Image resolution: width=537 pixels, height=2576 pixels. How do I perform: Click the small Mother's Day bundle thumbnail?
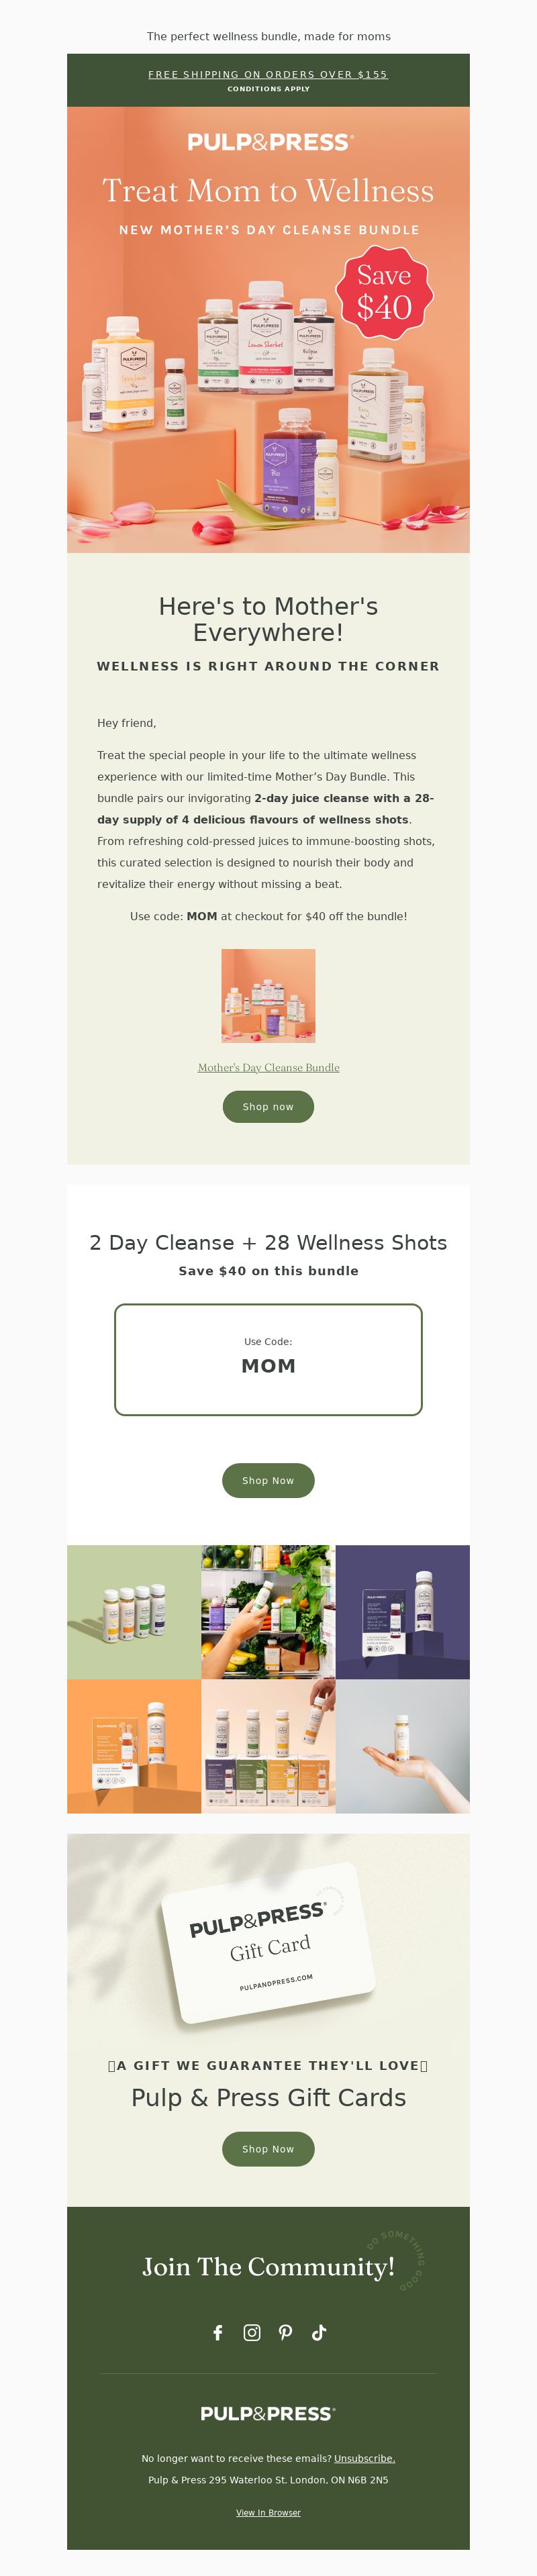(x=268, y=996)
